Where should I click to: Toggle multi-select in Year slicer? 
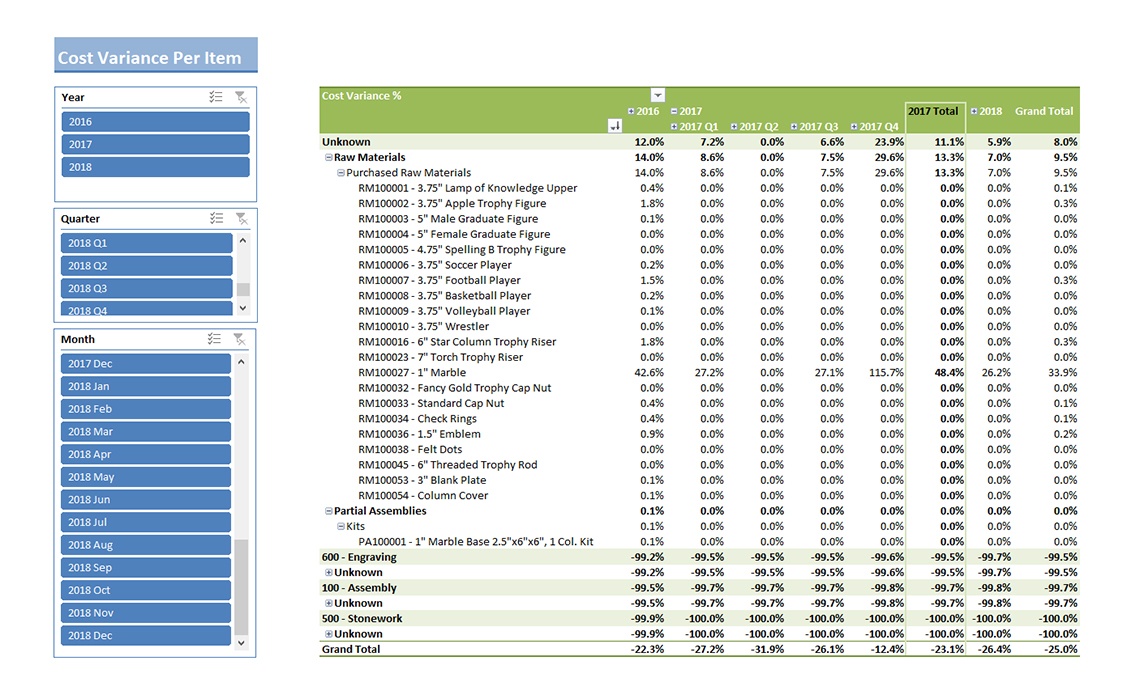point(215,97)
